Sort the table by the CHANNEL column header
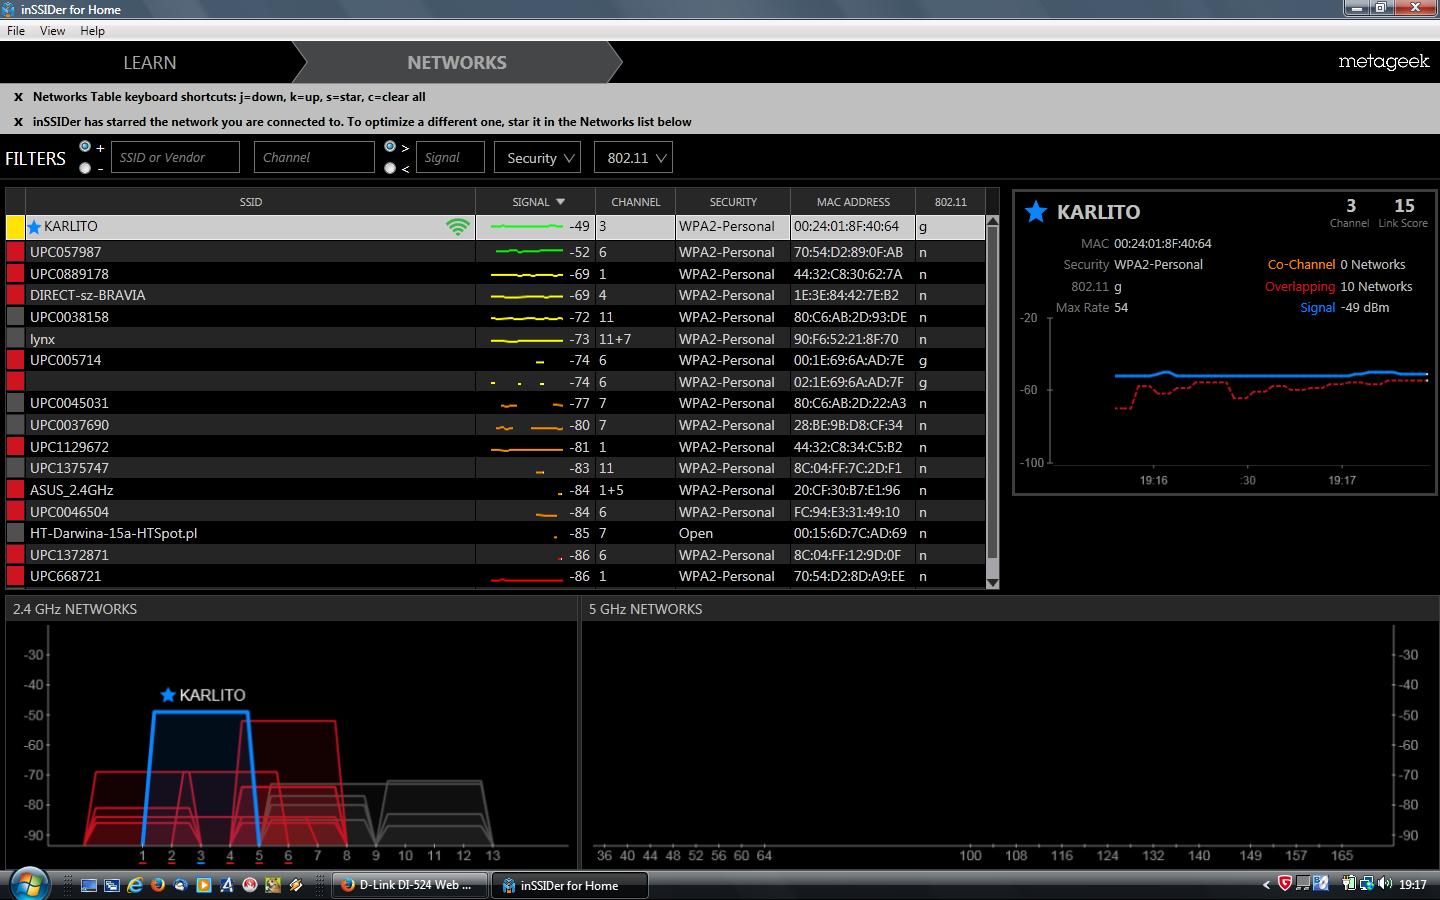Viewport: 1440px width, 900px height. (636, 202)
